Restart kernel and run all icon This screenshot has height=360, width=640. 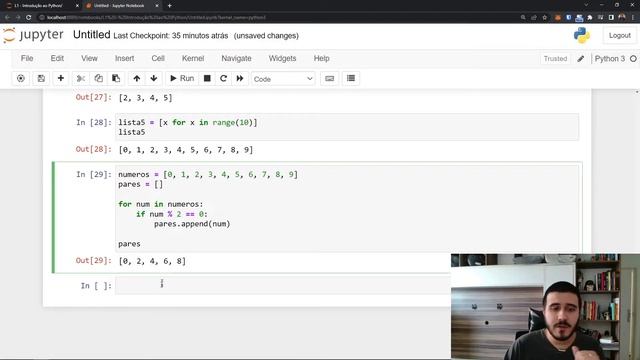tap(240, 78)
